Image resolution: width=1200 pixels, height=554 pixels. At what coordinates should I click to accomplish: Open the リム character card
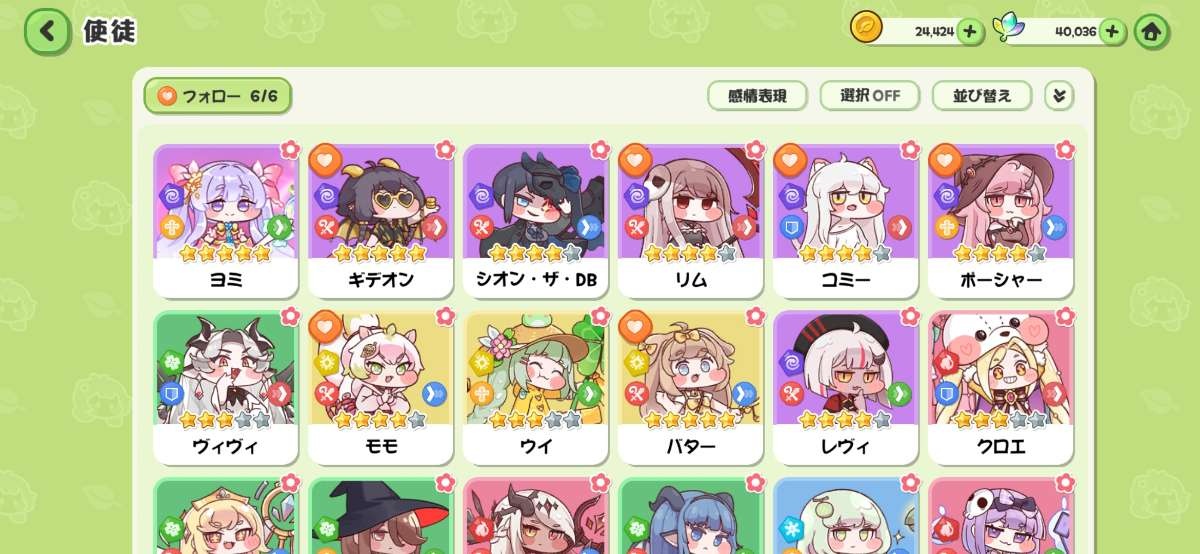point(690,221)
